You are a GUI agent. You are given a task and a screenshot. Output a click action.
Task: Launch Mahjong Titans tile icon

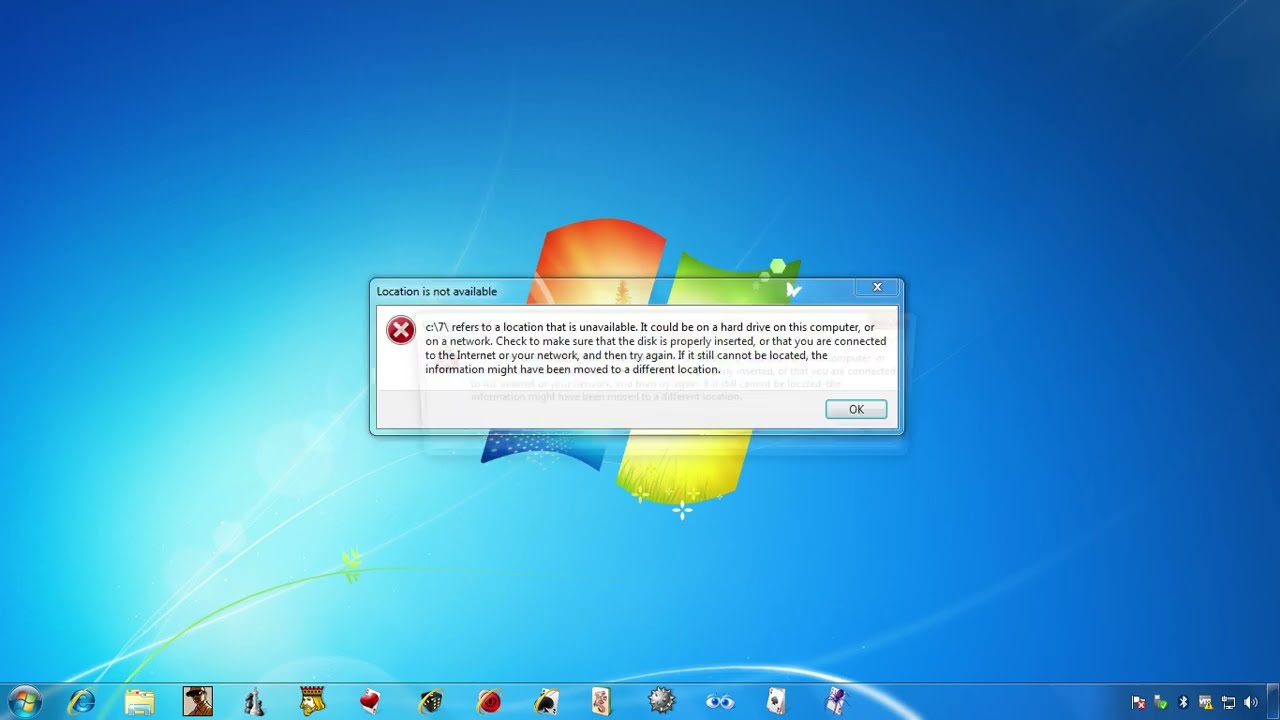pos(601,702)
